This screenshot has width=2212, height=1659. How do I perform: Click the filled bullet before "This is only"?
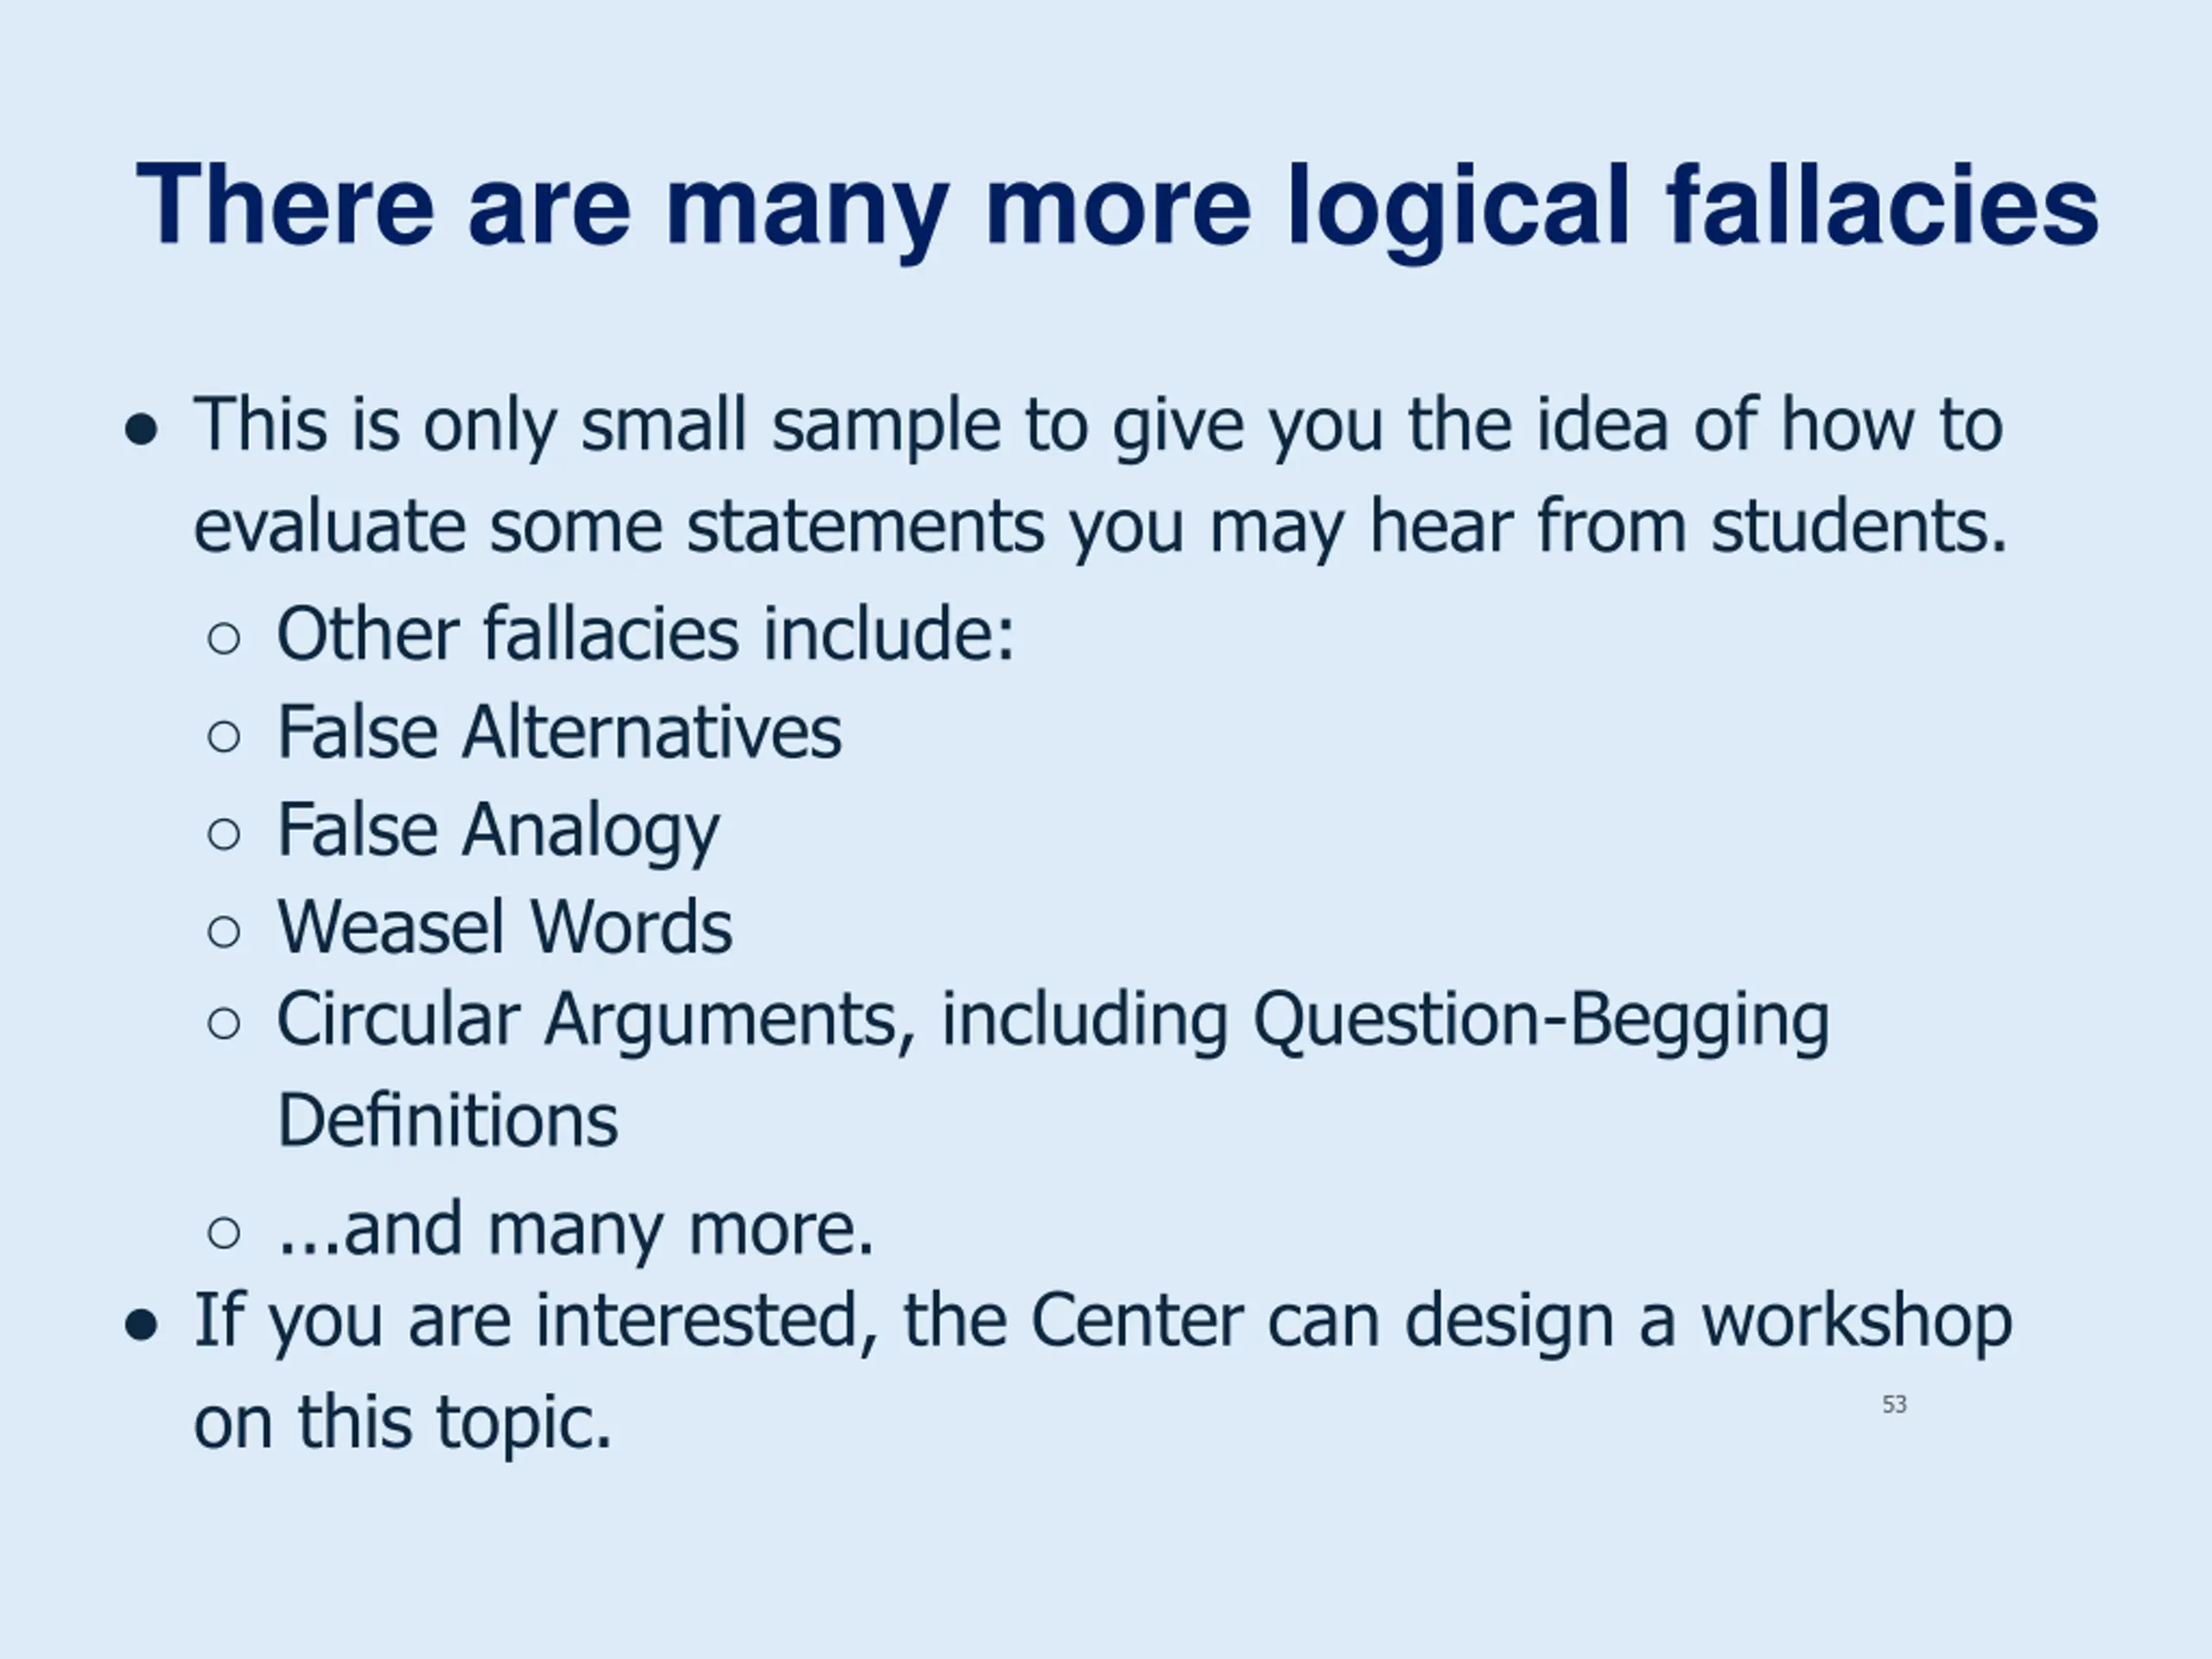(x=141, y=430)
